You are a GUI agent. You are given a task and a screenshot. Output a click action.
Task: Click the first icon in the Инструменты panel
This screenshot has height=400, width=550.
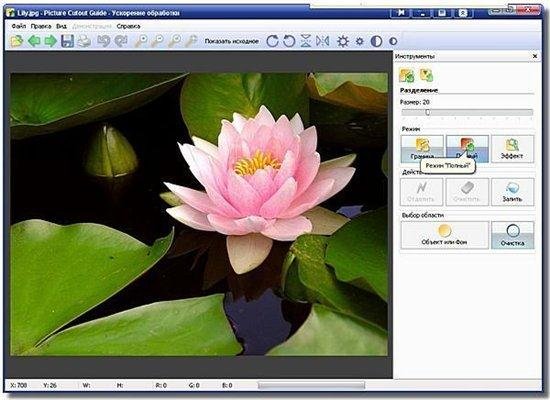coord(407,75)
